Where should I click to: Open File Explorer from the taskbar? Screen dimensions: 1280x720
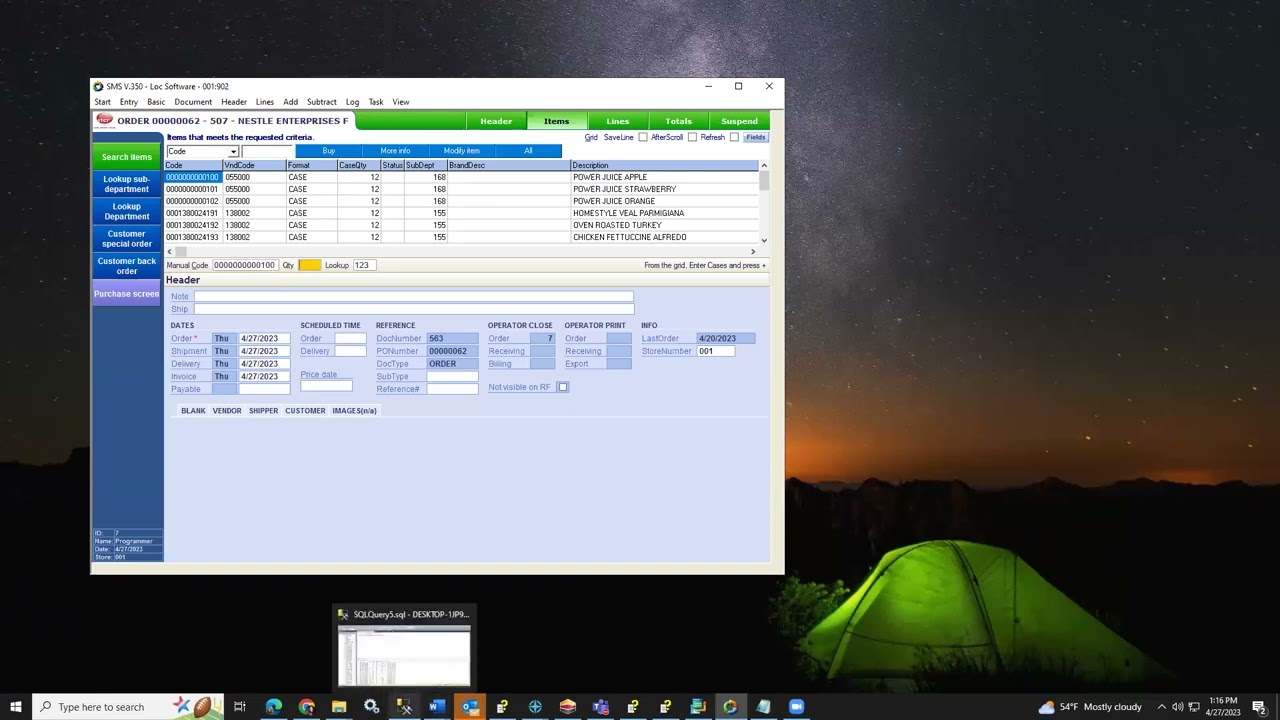pyautogui.click(x=339, y=707)
